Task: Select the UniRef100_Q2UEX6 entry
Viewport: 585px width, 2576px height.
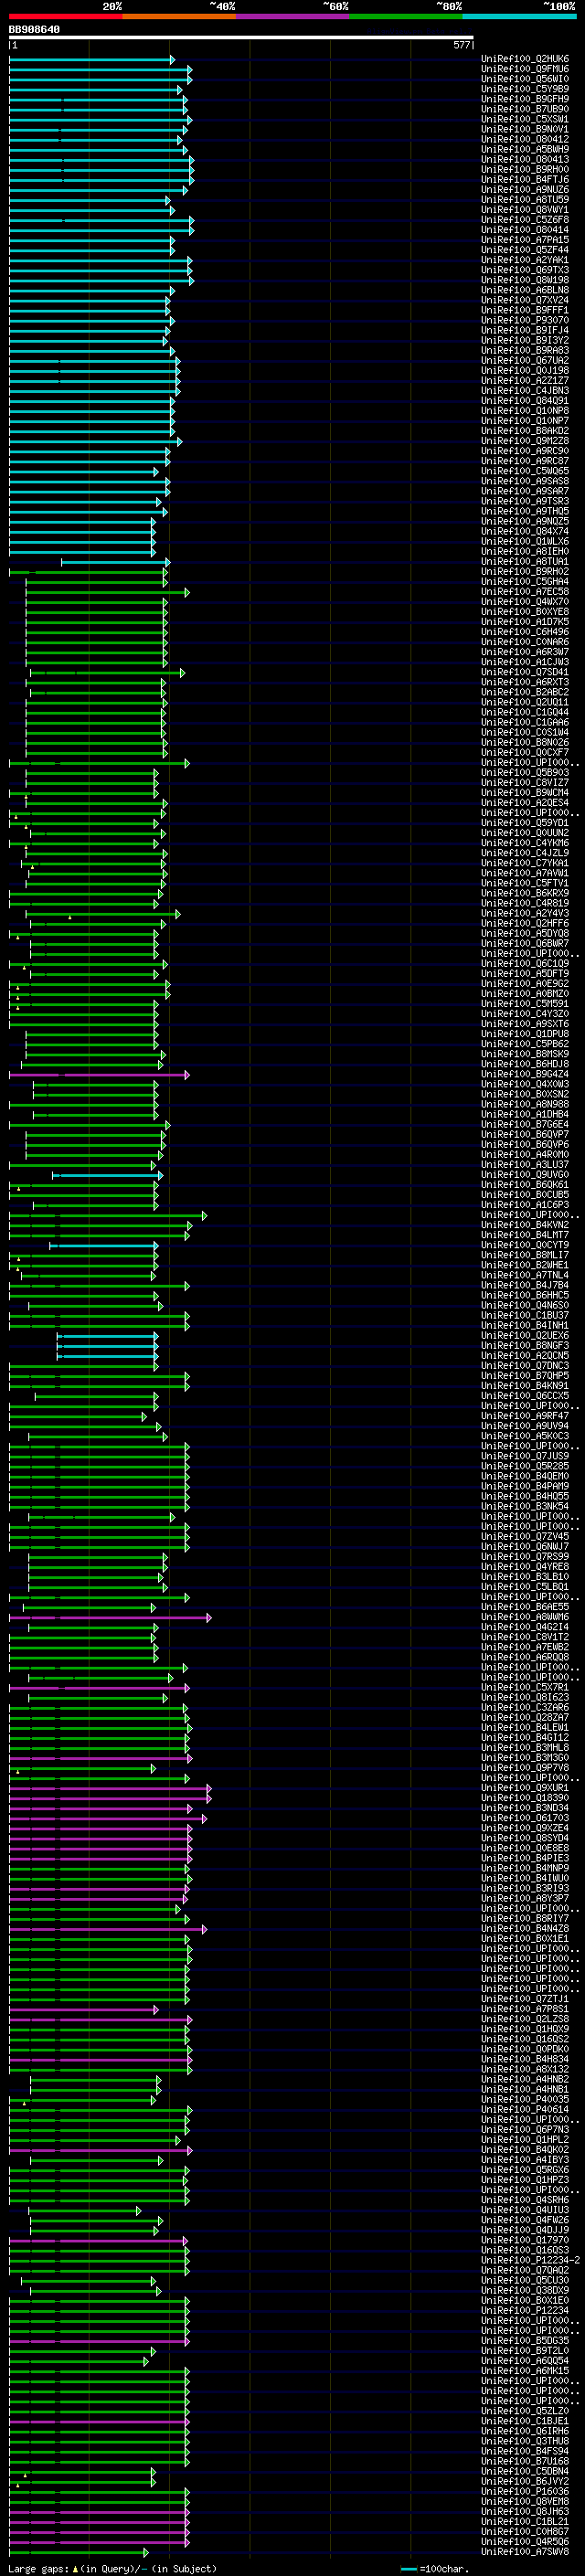Action: tap(525, 1336)
